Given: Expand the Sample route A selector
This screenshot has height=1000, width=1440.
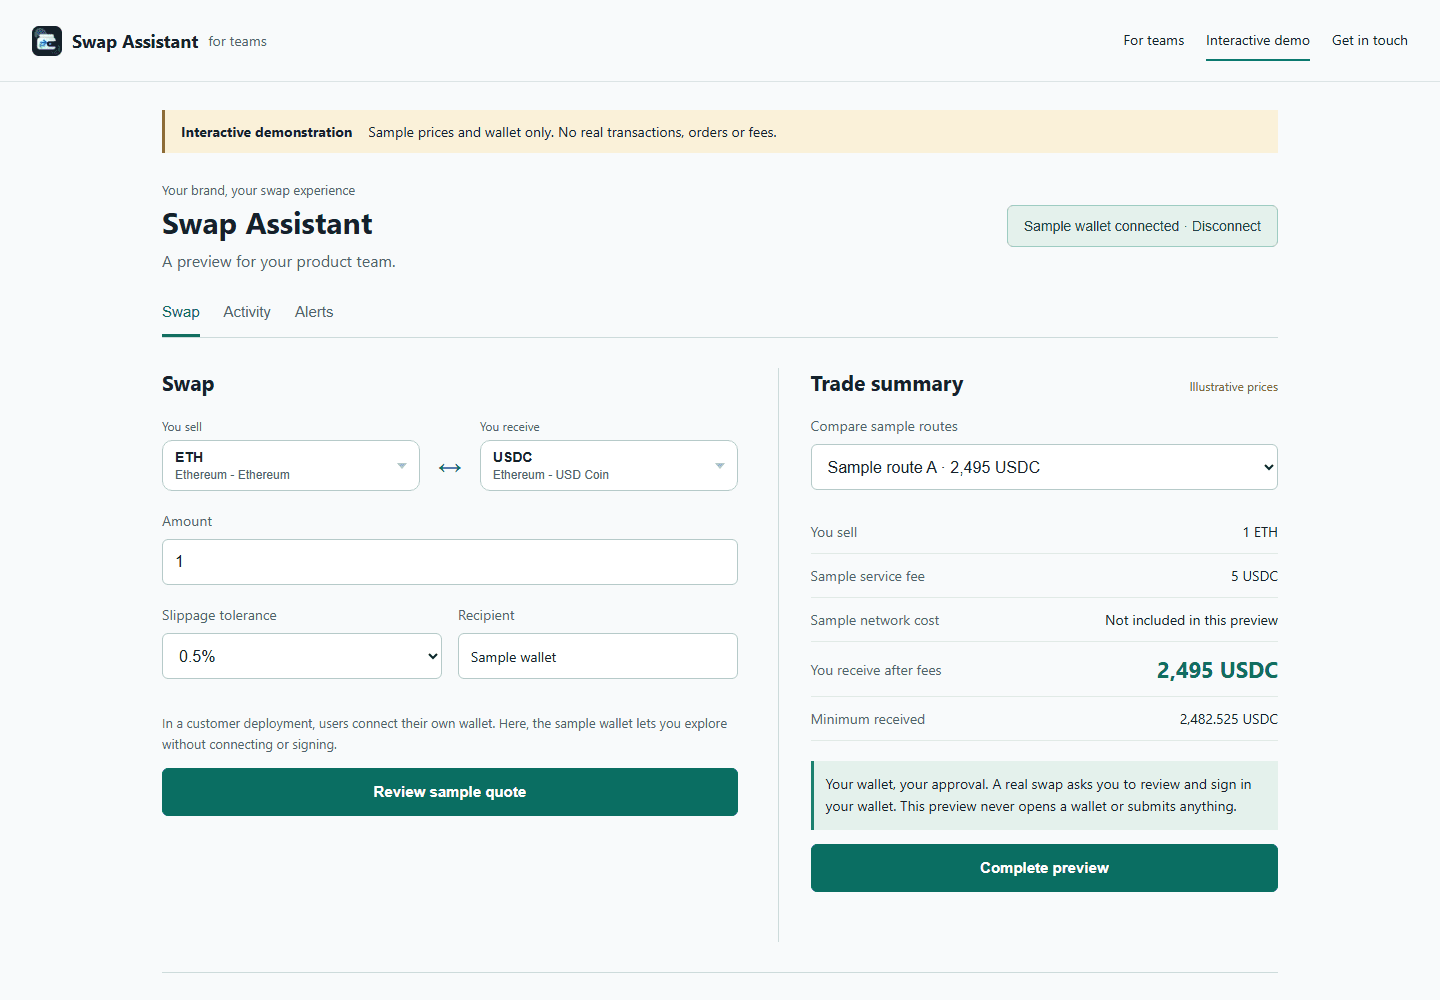Looking at the screenshot, I should pyautogui.click(x=1044, y=467).
